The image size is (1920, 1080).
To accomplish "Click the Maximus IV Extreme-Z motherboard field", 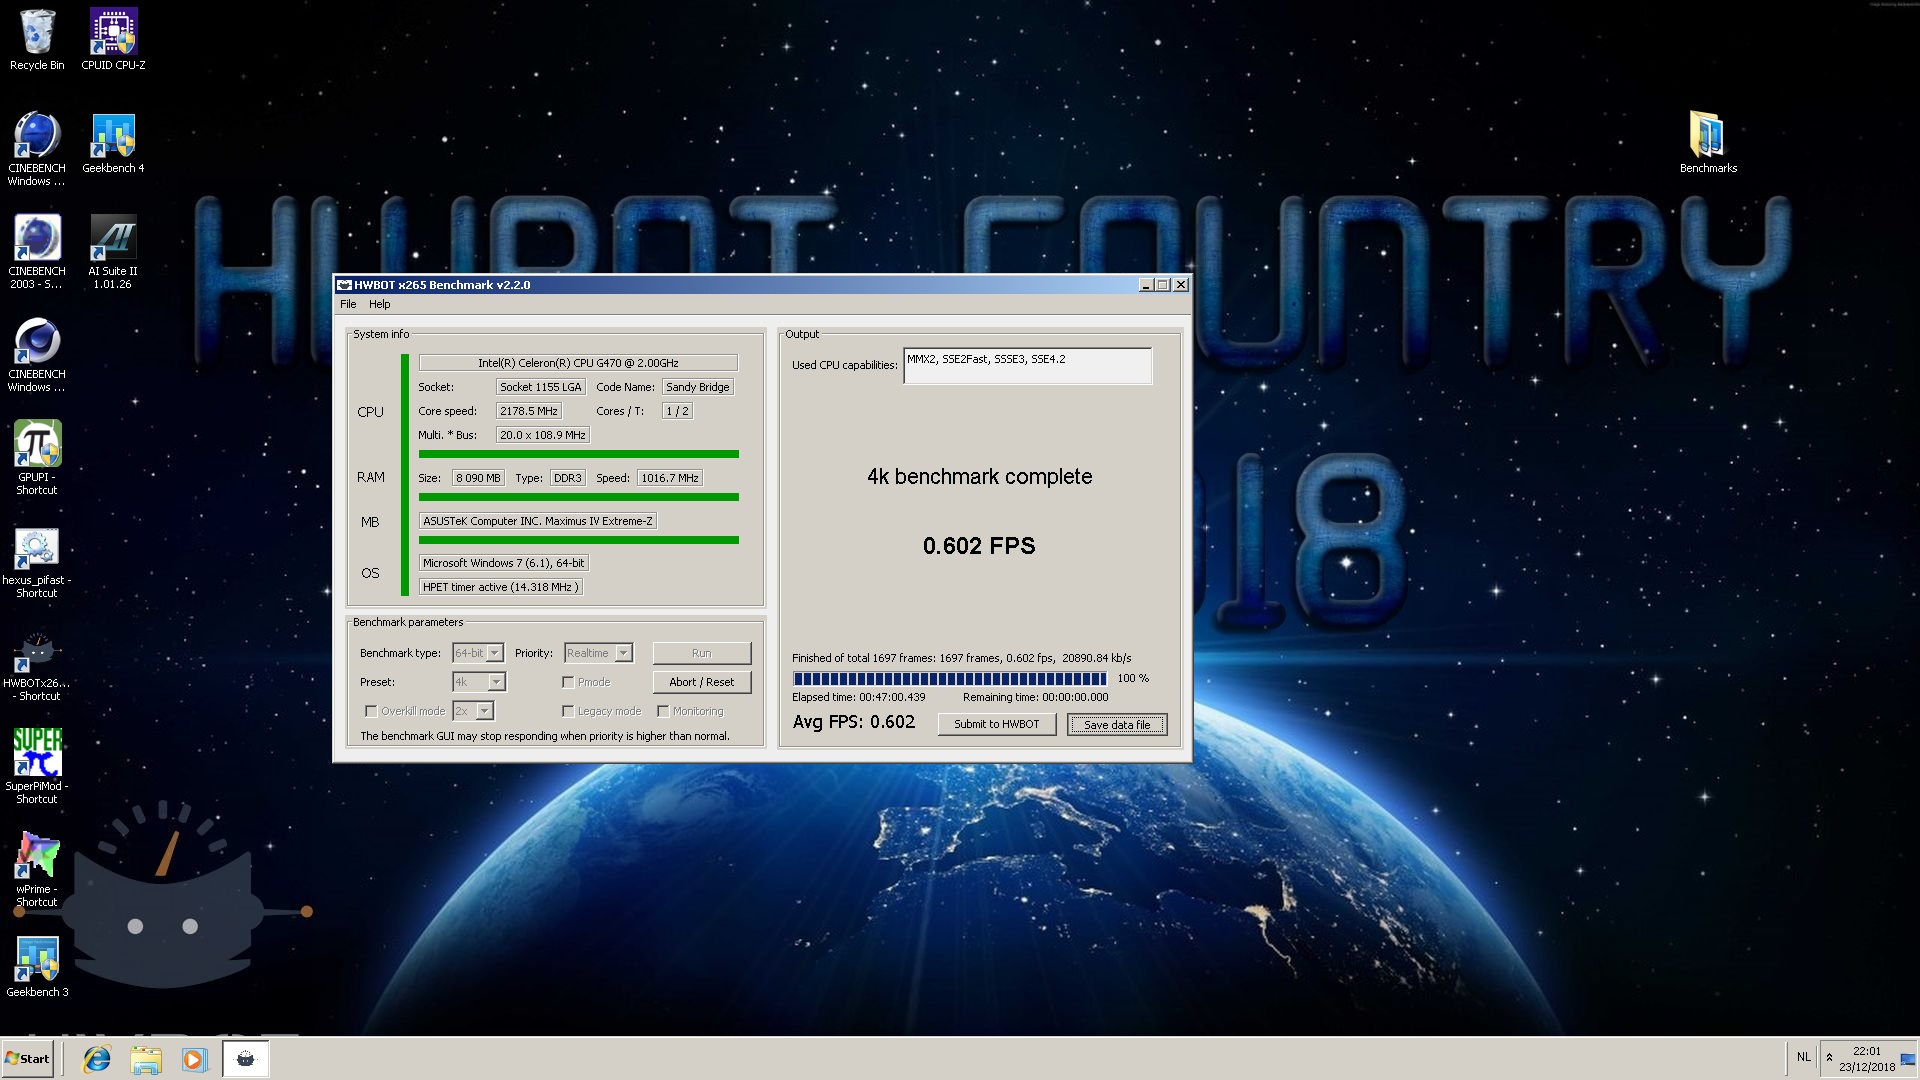I will point(537,521).
